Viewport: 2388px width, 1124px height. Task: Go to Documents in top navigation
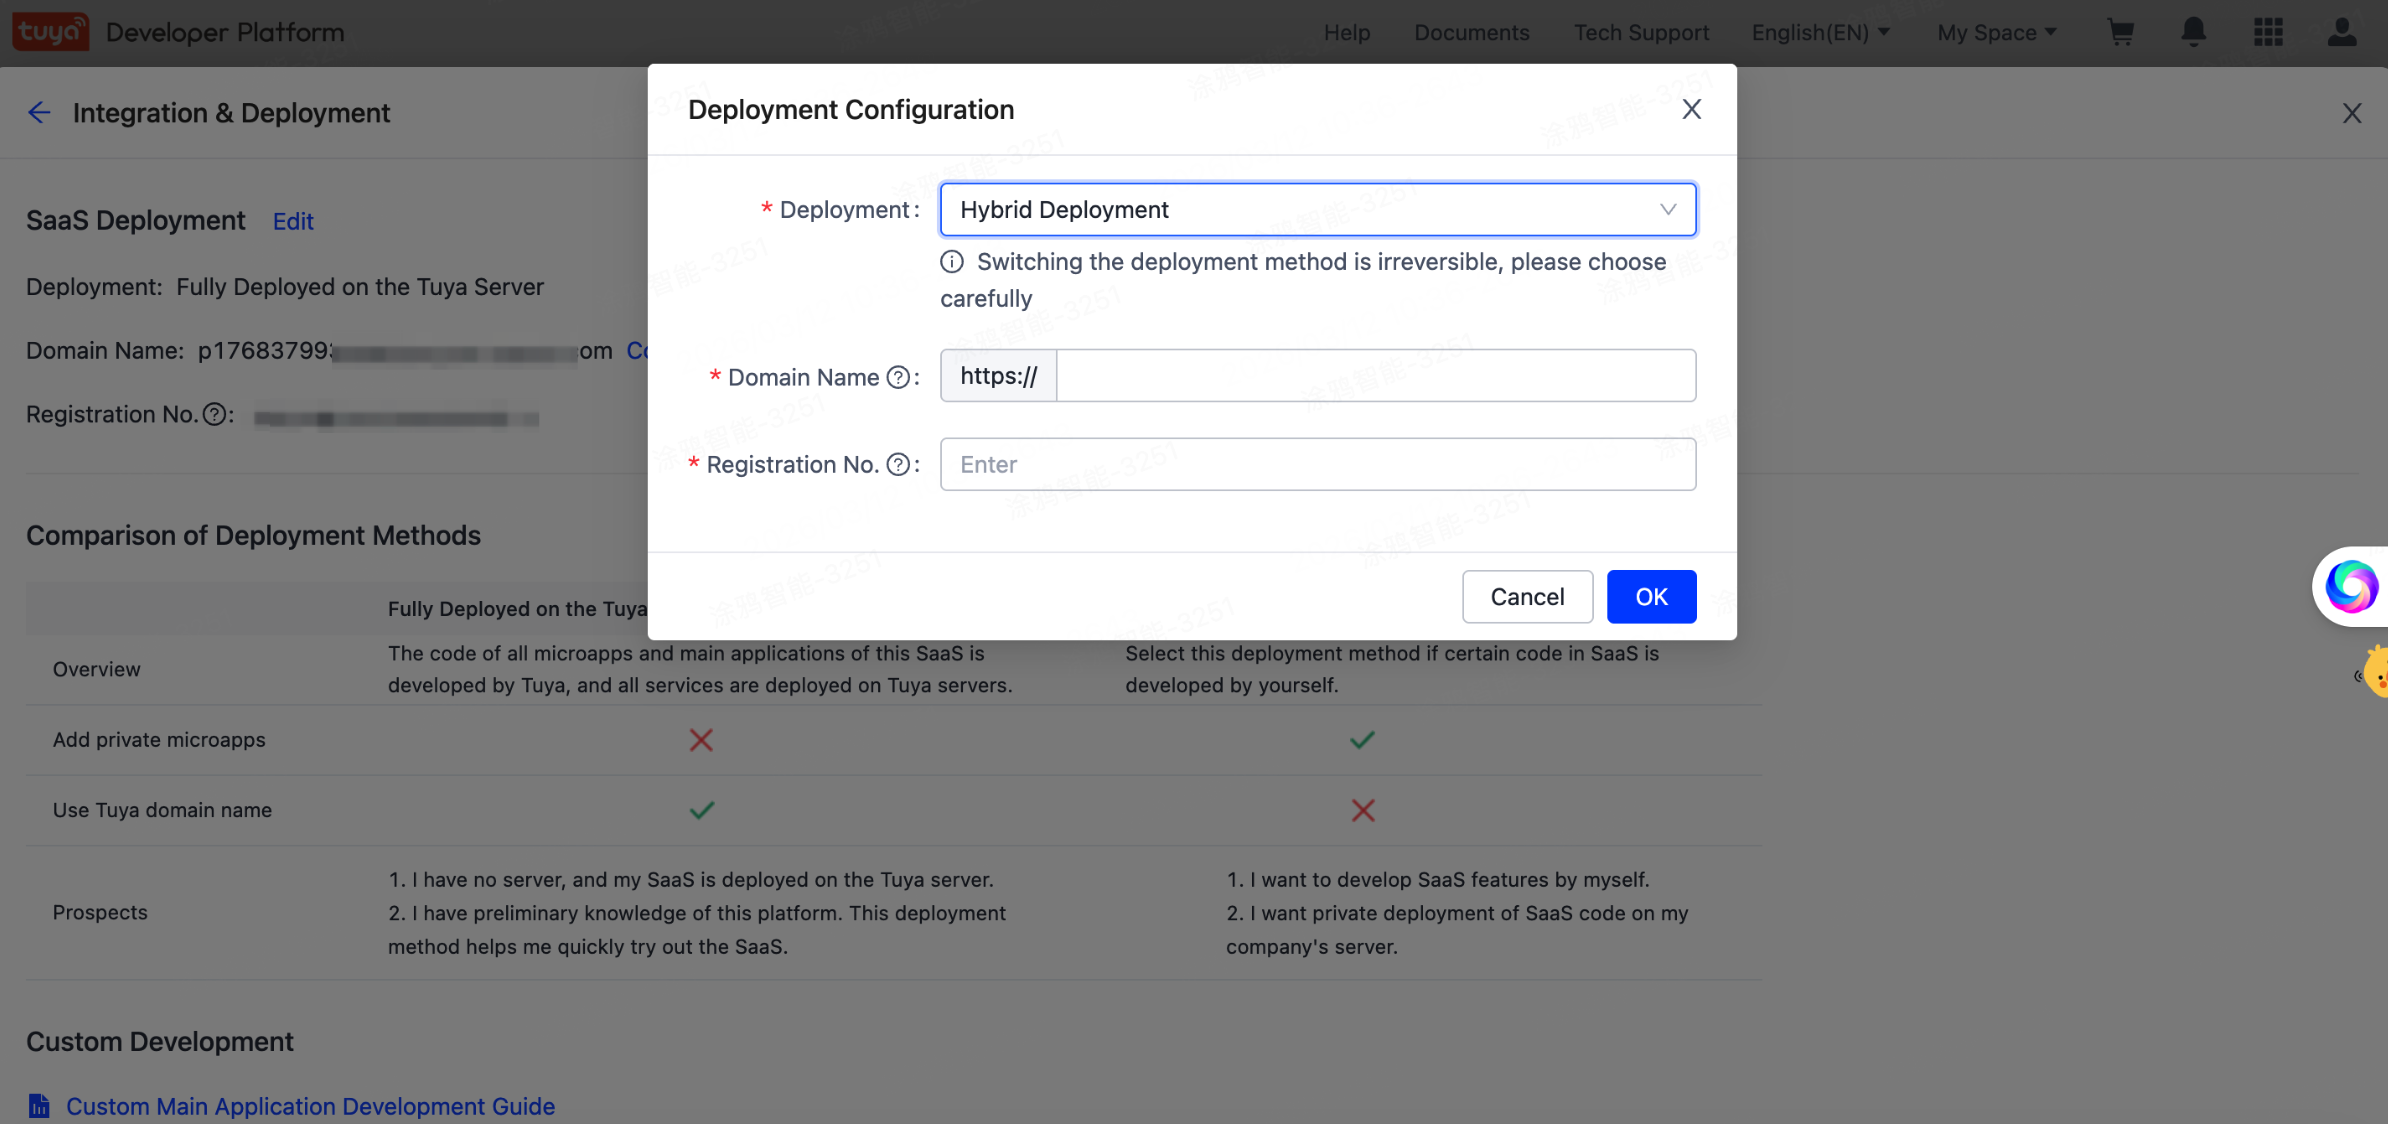(1471, 33)
